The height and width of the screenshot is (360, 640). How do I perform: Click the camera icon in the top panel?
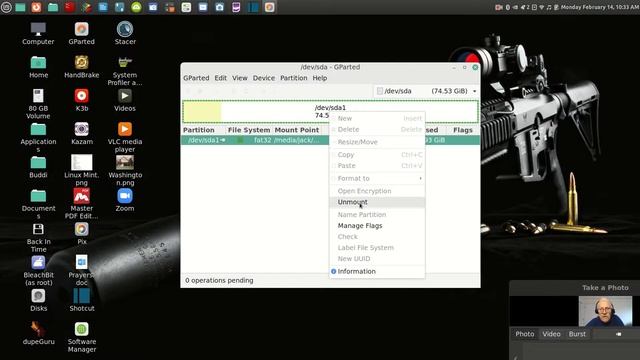pos(219,7)
